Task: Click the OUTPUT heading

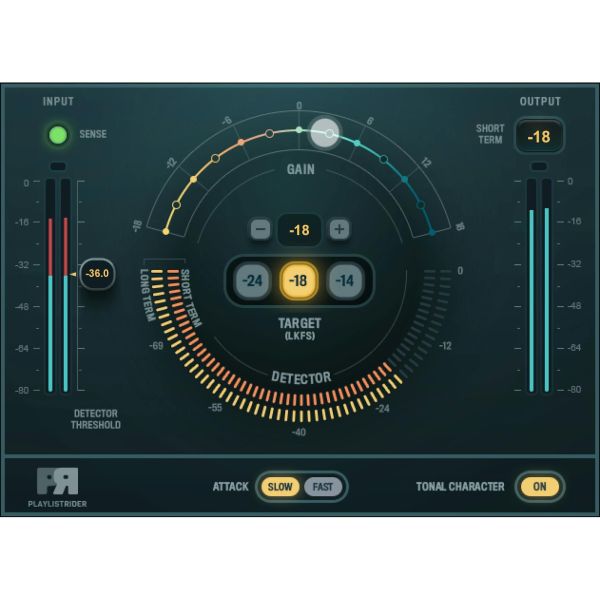Action: click(540, 102)
